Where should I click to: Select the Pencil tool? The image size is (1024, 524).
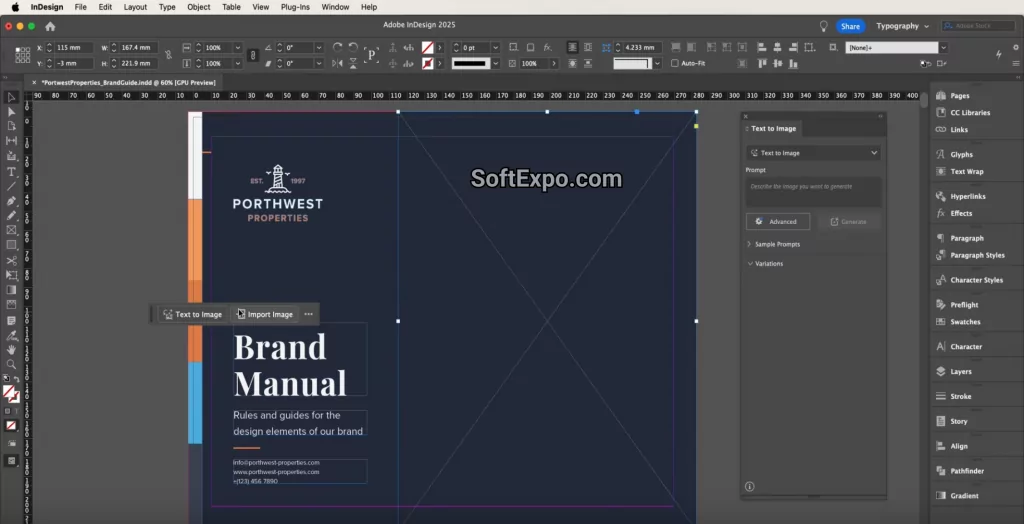pyautogui.click(x=11, y=215)
